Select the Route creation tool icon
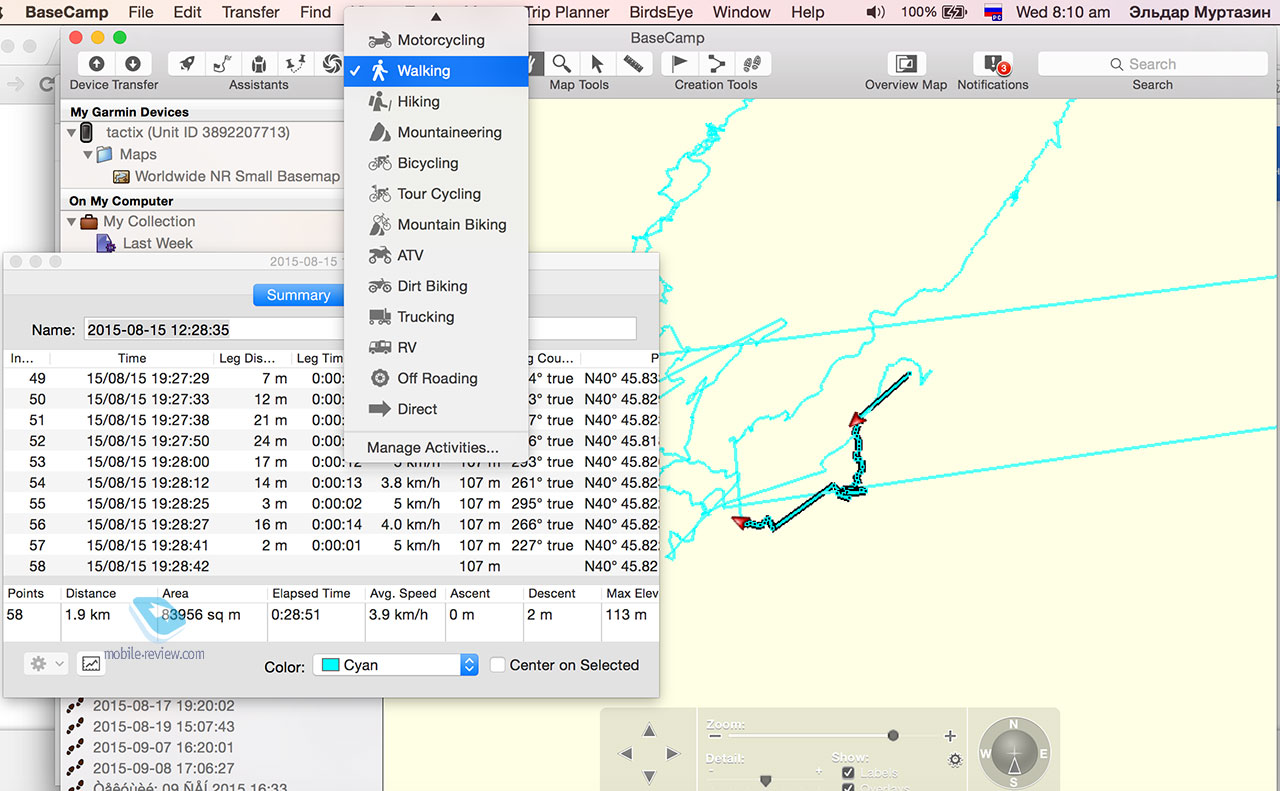The height and width of the screenshot is (791, 1280). pyautogui.click(x=717, y=63)
